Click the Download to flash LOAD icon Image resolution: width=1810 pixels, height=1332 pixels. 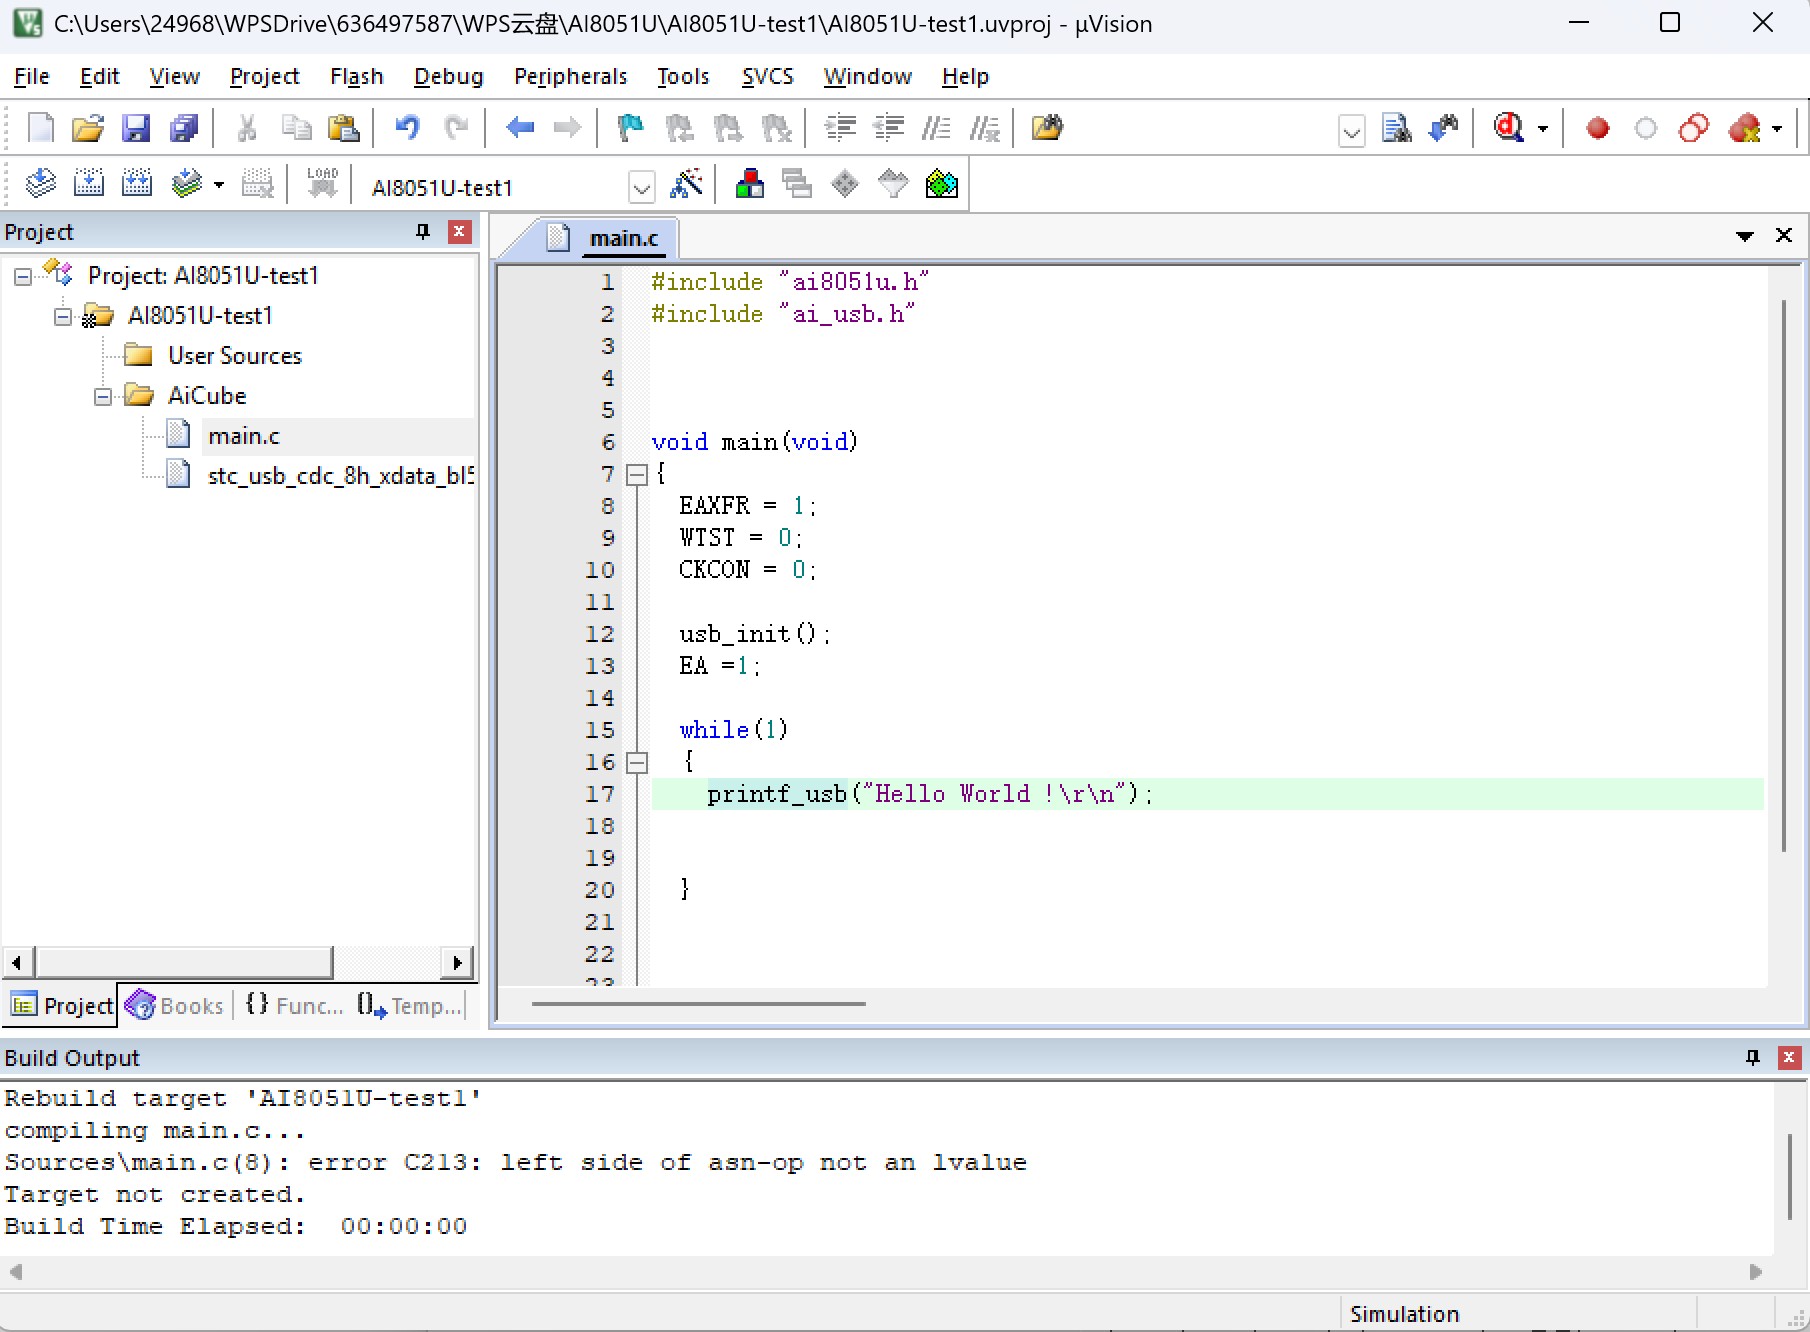click(x=322, y=184)
